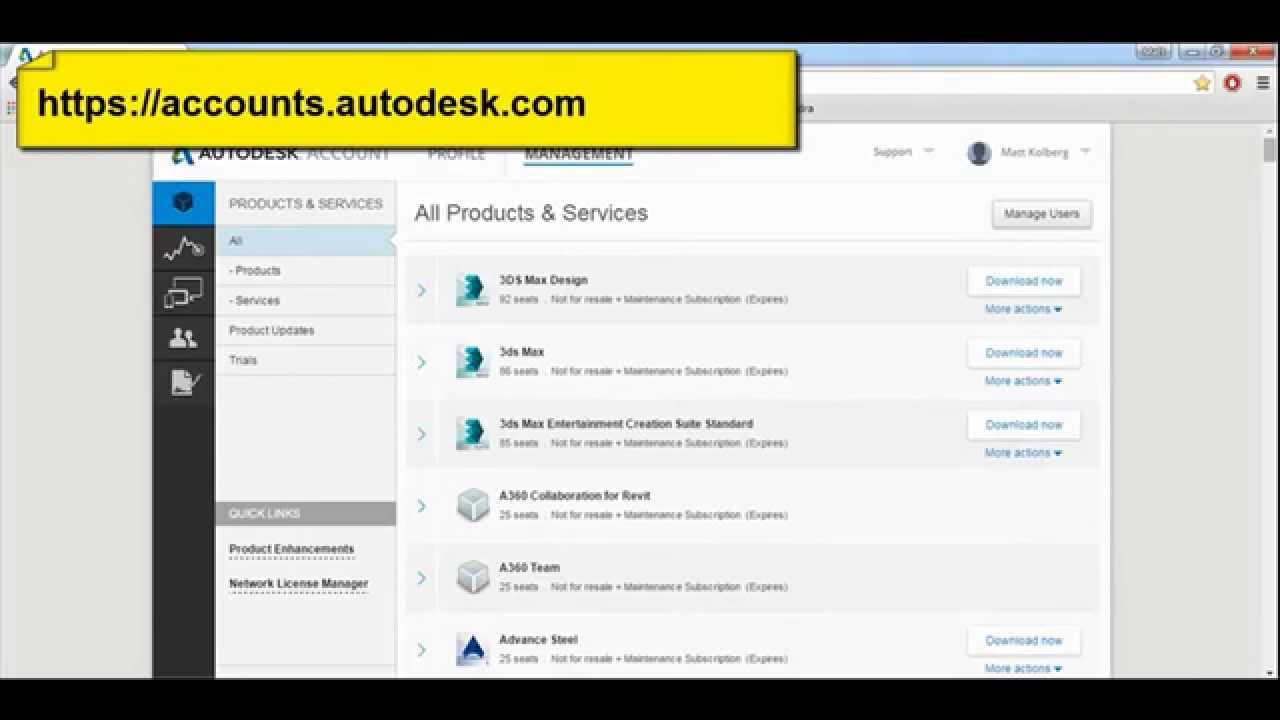The height and width of the screenshot is (720, 1280).
Task: Click the All Products & Services heading
Action: coord(531,213)
